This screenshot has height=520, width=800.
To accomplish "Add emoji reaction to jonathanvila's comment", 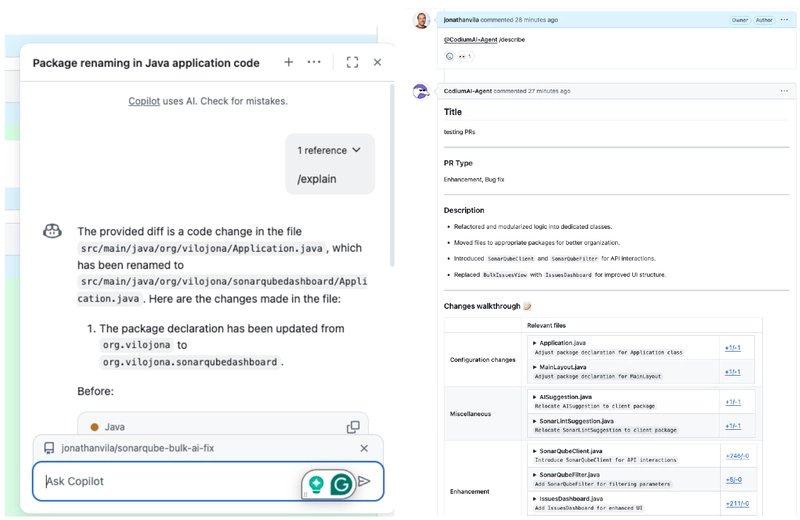I will (449, 56).
